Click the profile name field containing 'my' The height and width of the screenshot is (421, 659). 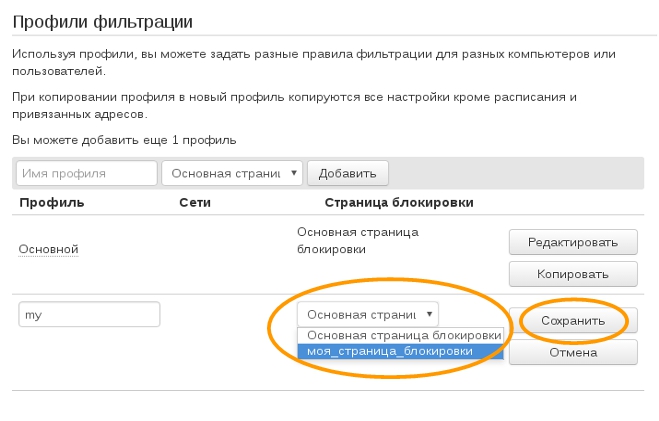click(x=89, y=314)
